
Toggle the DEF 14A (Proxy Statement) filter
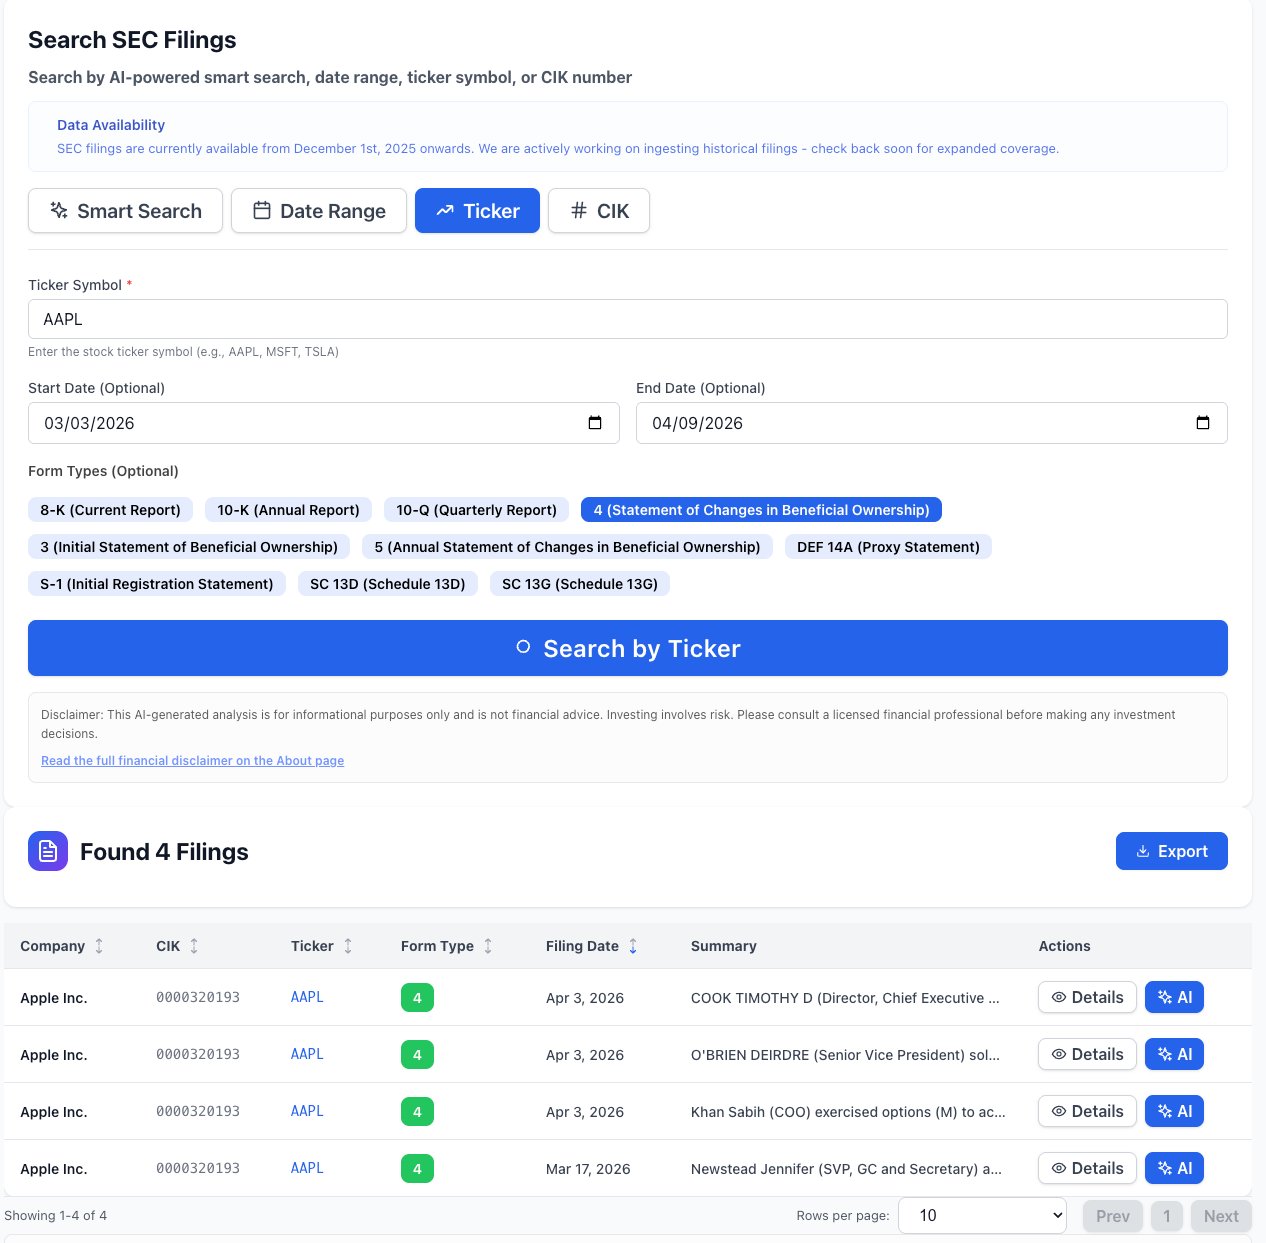(888, 547)
